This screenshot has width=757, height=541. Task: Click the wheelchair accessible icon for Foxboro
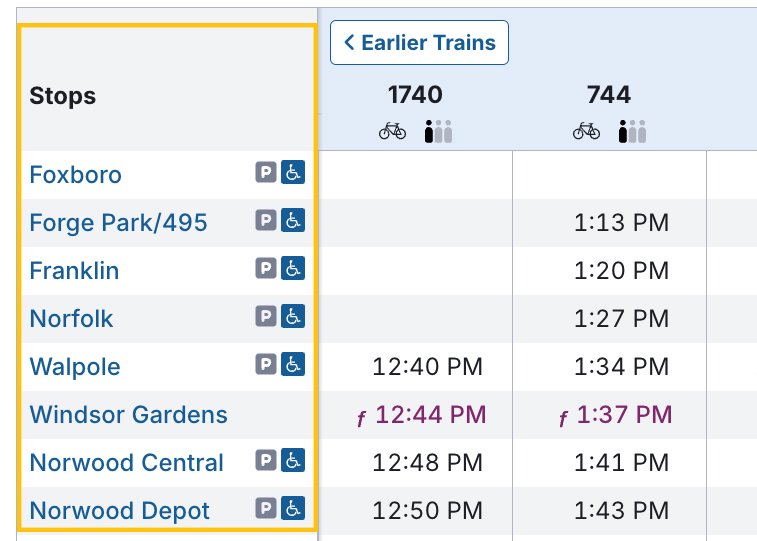tap(292, 172)
